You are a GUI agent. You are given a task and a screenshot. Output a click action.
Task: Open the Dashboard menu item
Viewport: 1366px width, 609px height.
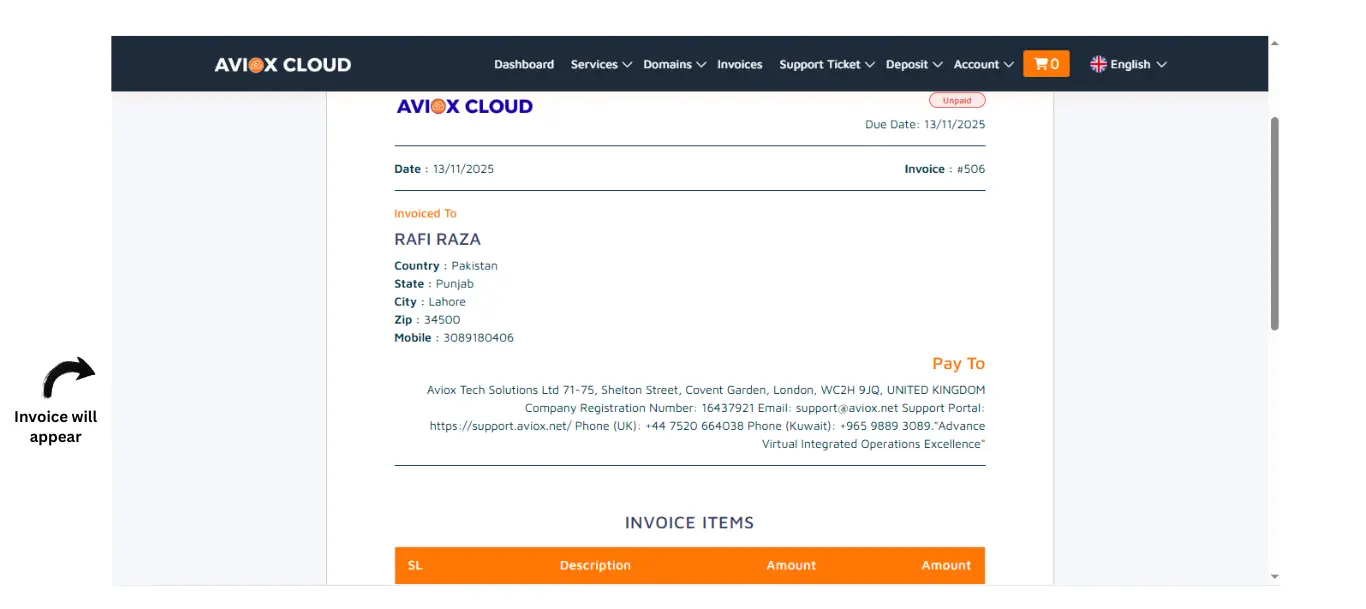(524, 64)
